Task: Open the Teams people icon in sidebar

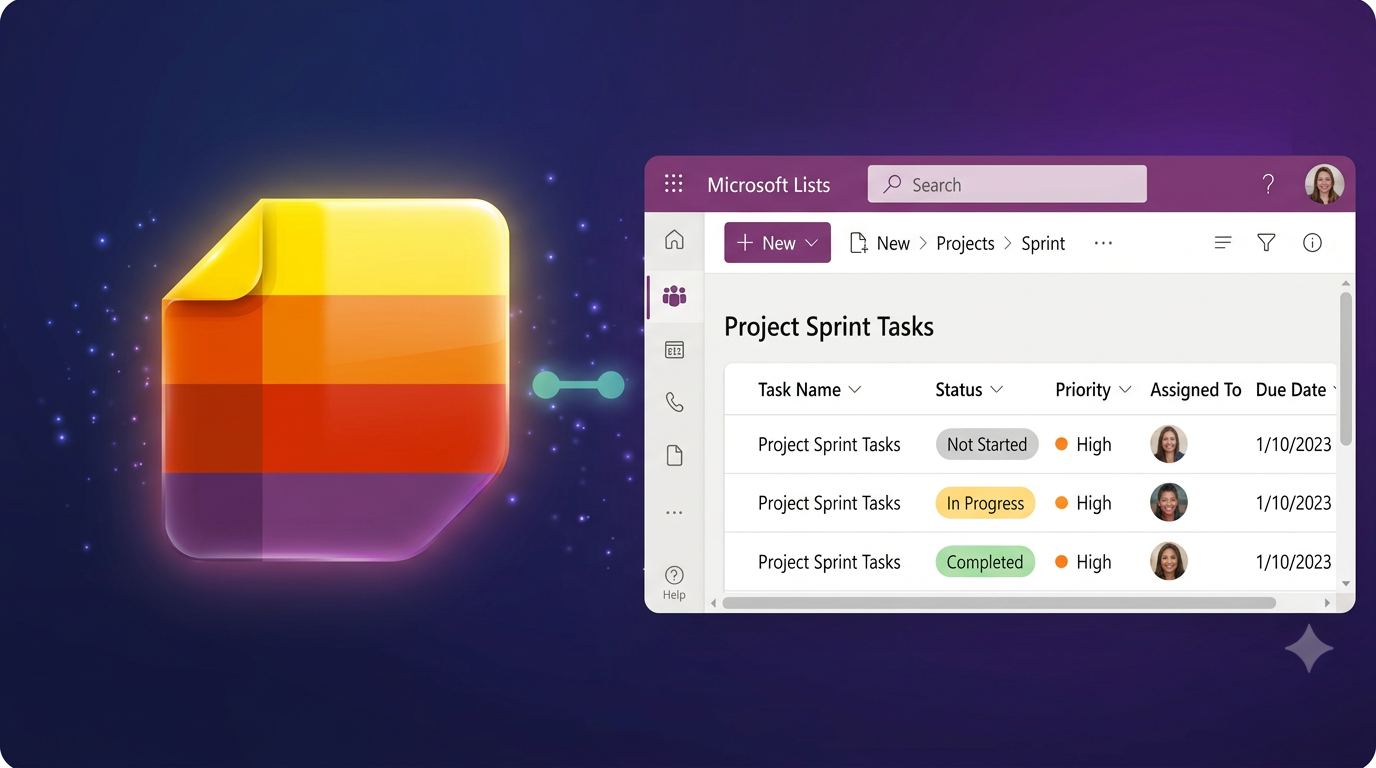Action: [x=675, y=296]
